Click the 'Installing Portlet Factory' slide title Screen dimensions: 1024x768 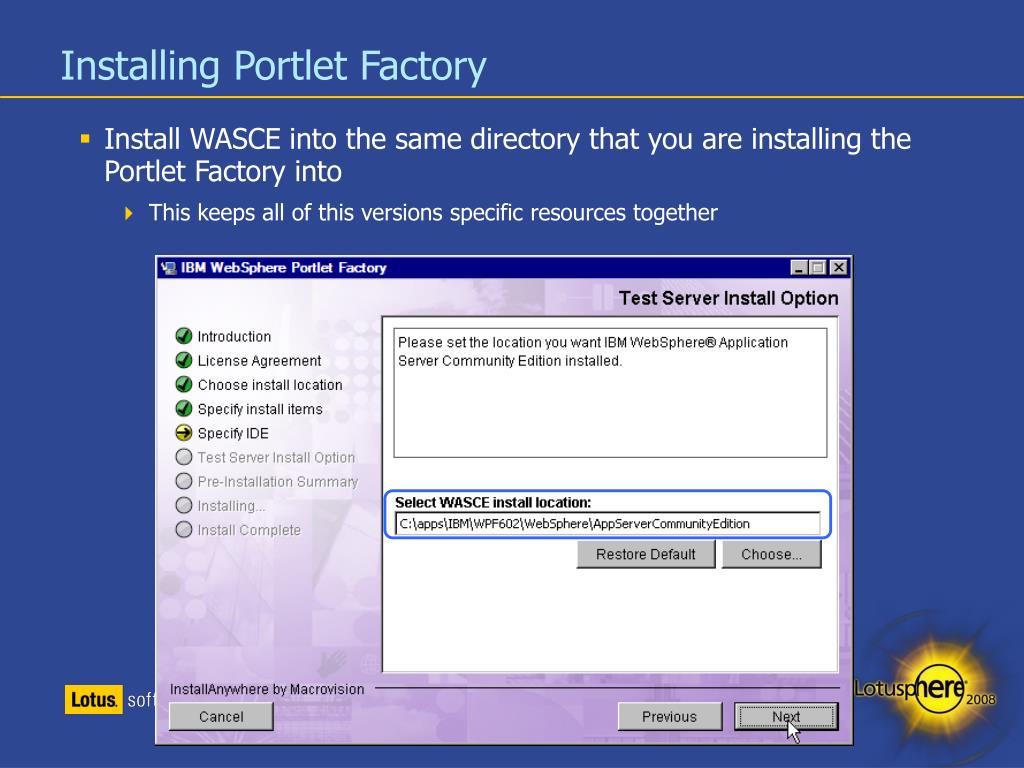pos(274,66)
